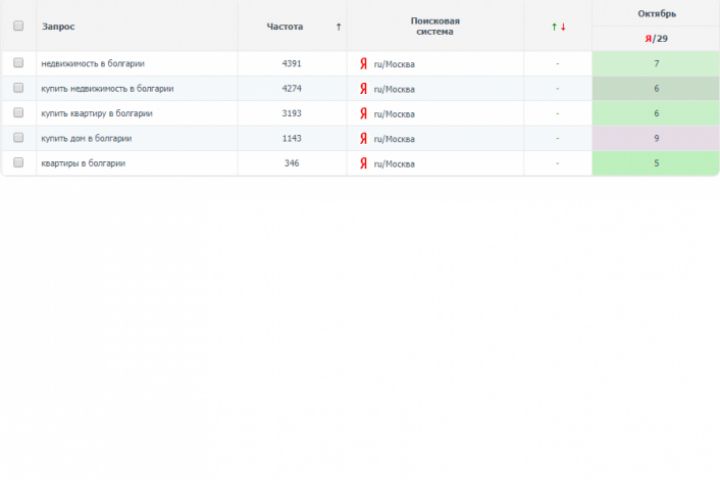Select checkbox for купить дом в болгарии
The image size is (720, 480).
click(x=18, y=138)
